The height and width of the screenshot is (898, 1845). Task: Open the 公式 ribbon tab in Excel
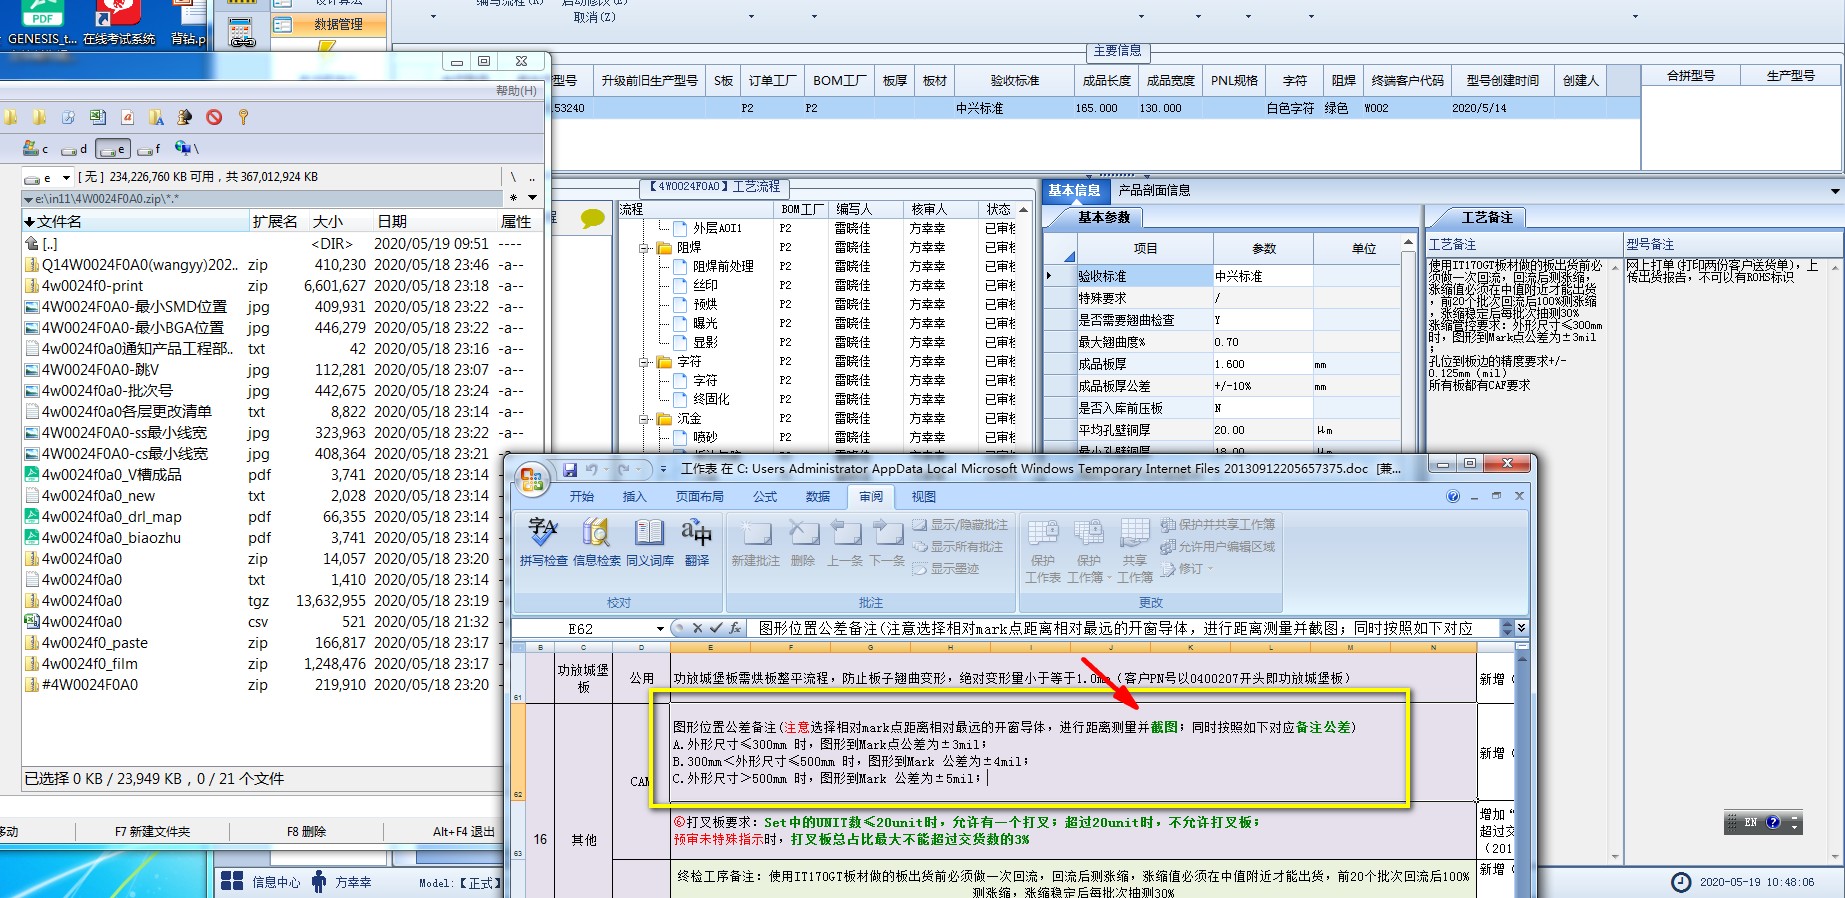tap(765, 496)
